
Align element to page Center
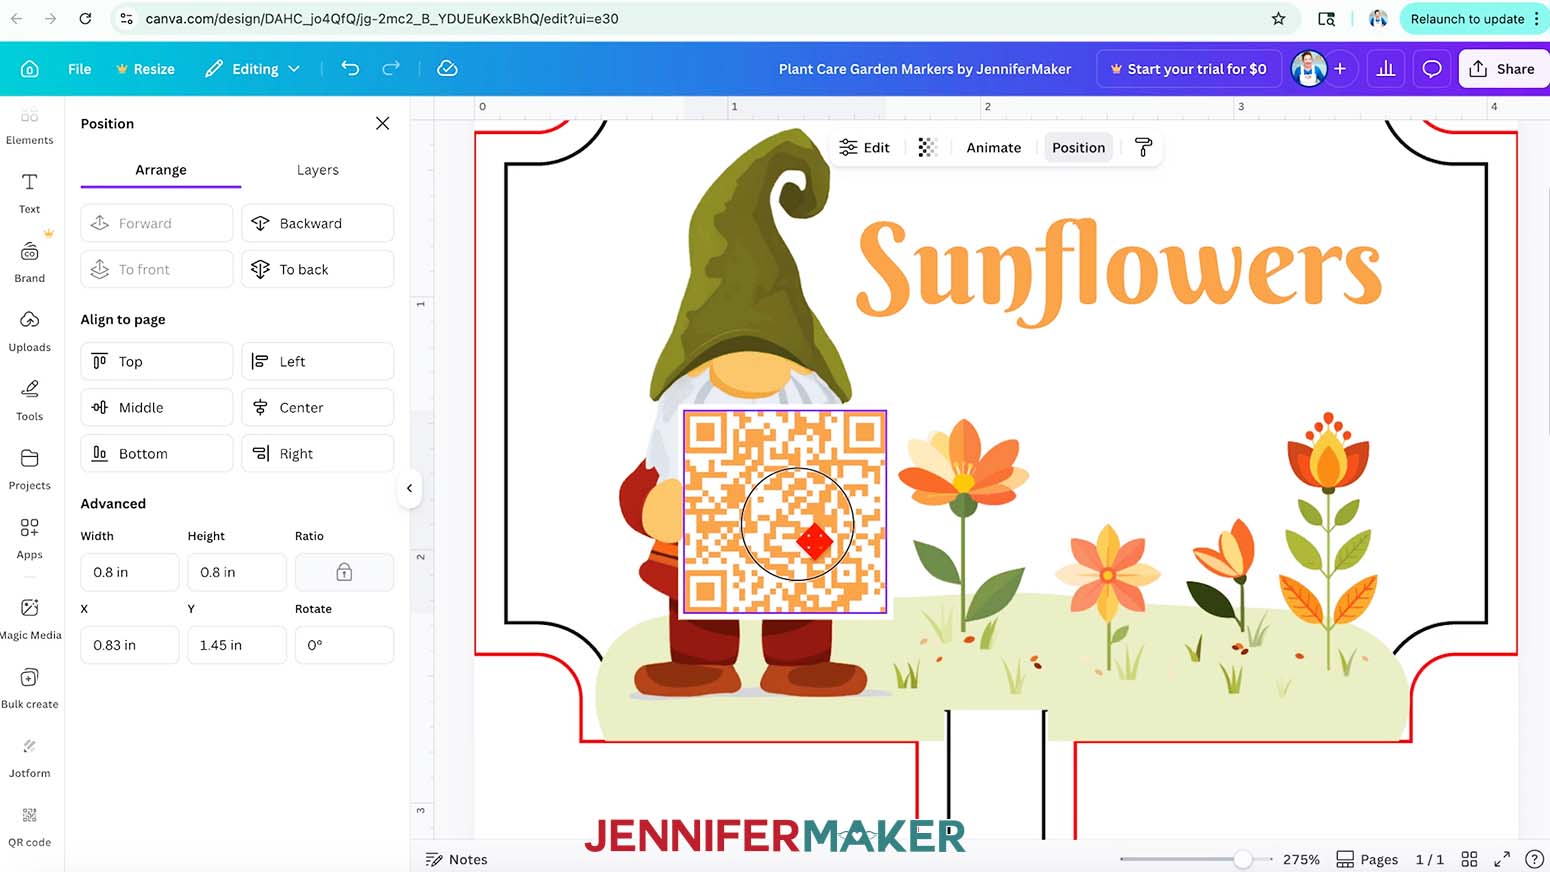coord(318,407)
